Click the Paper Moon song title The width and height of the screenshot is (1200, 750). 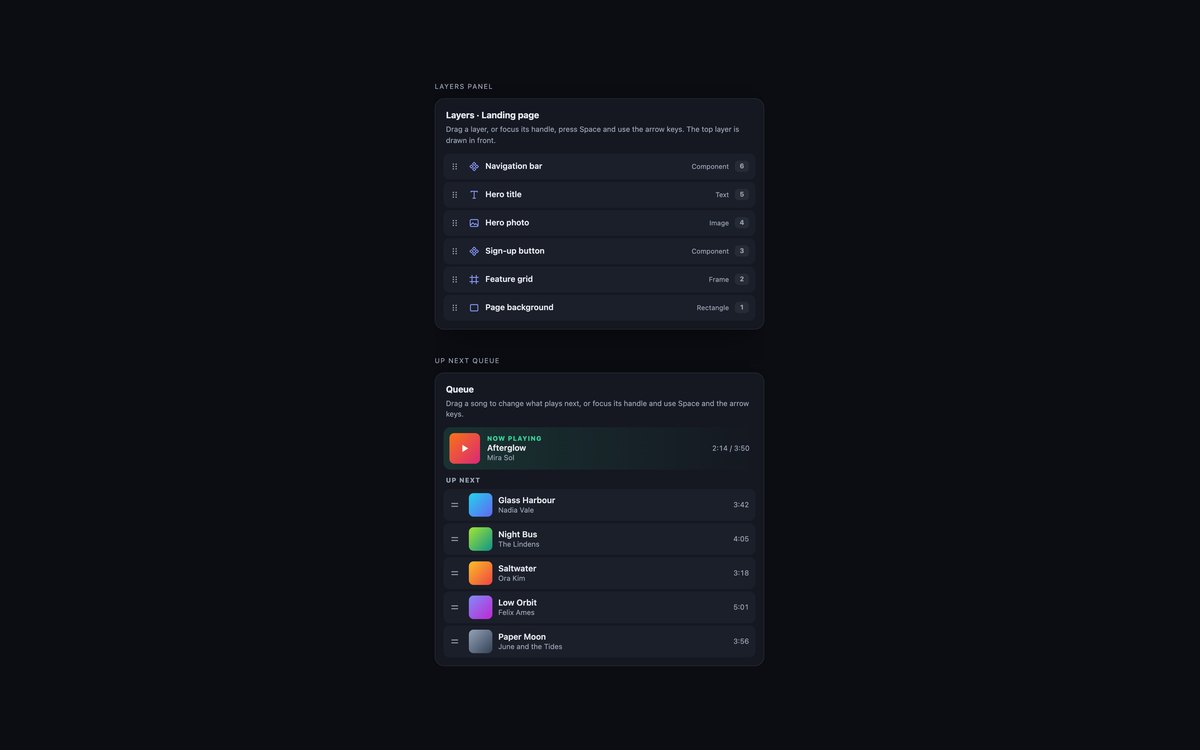[522, 636]
